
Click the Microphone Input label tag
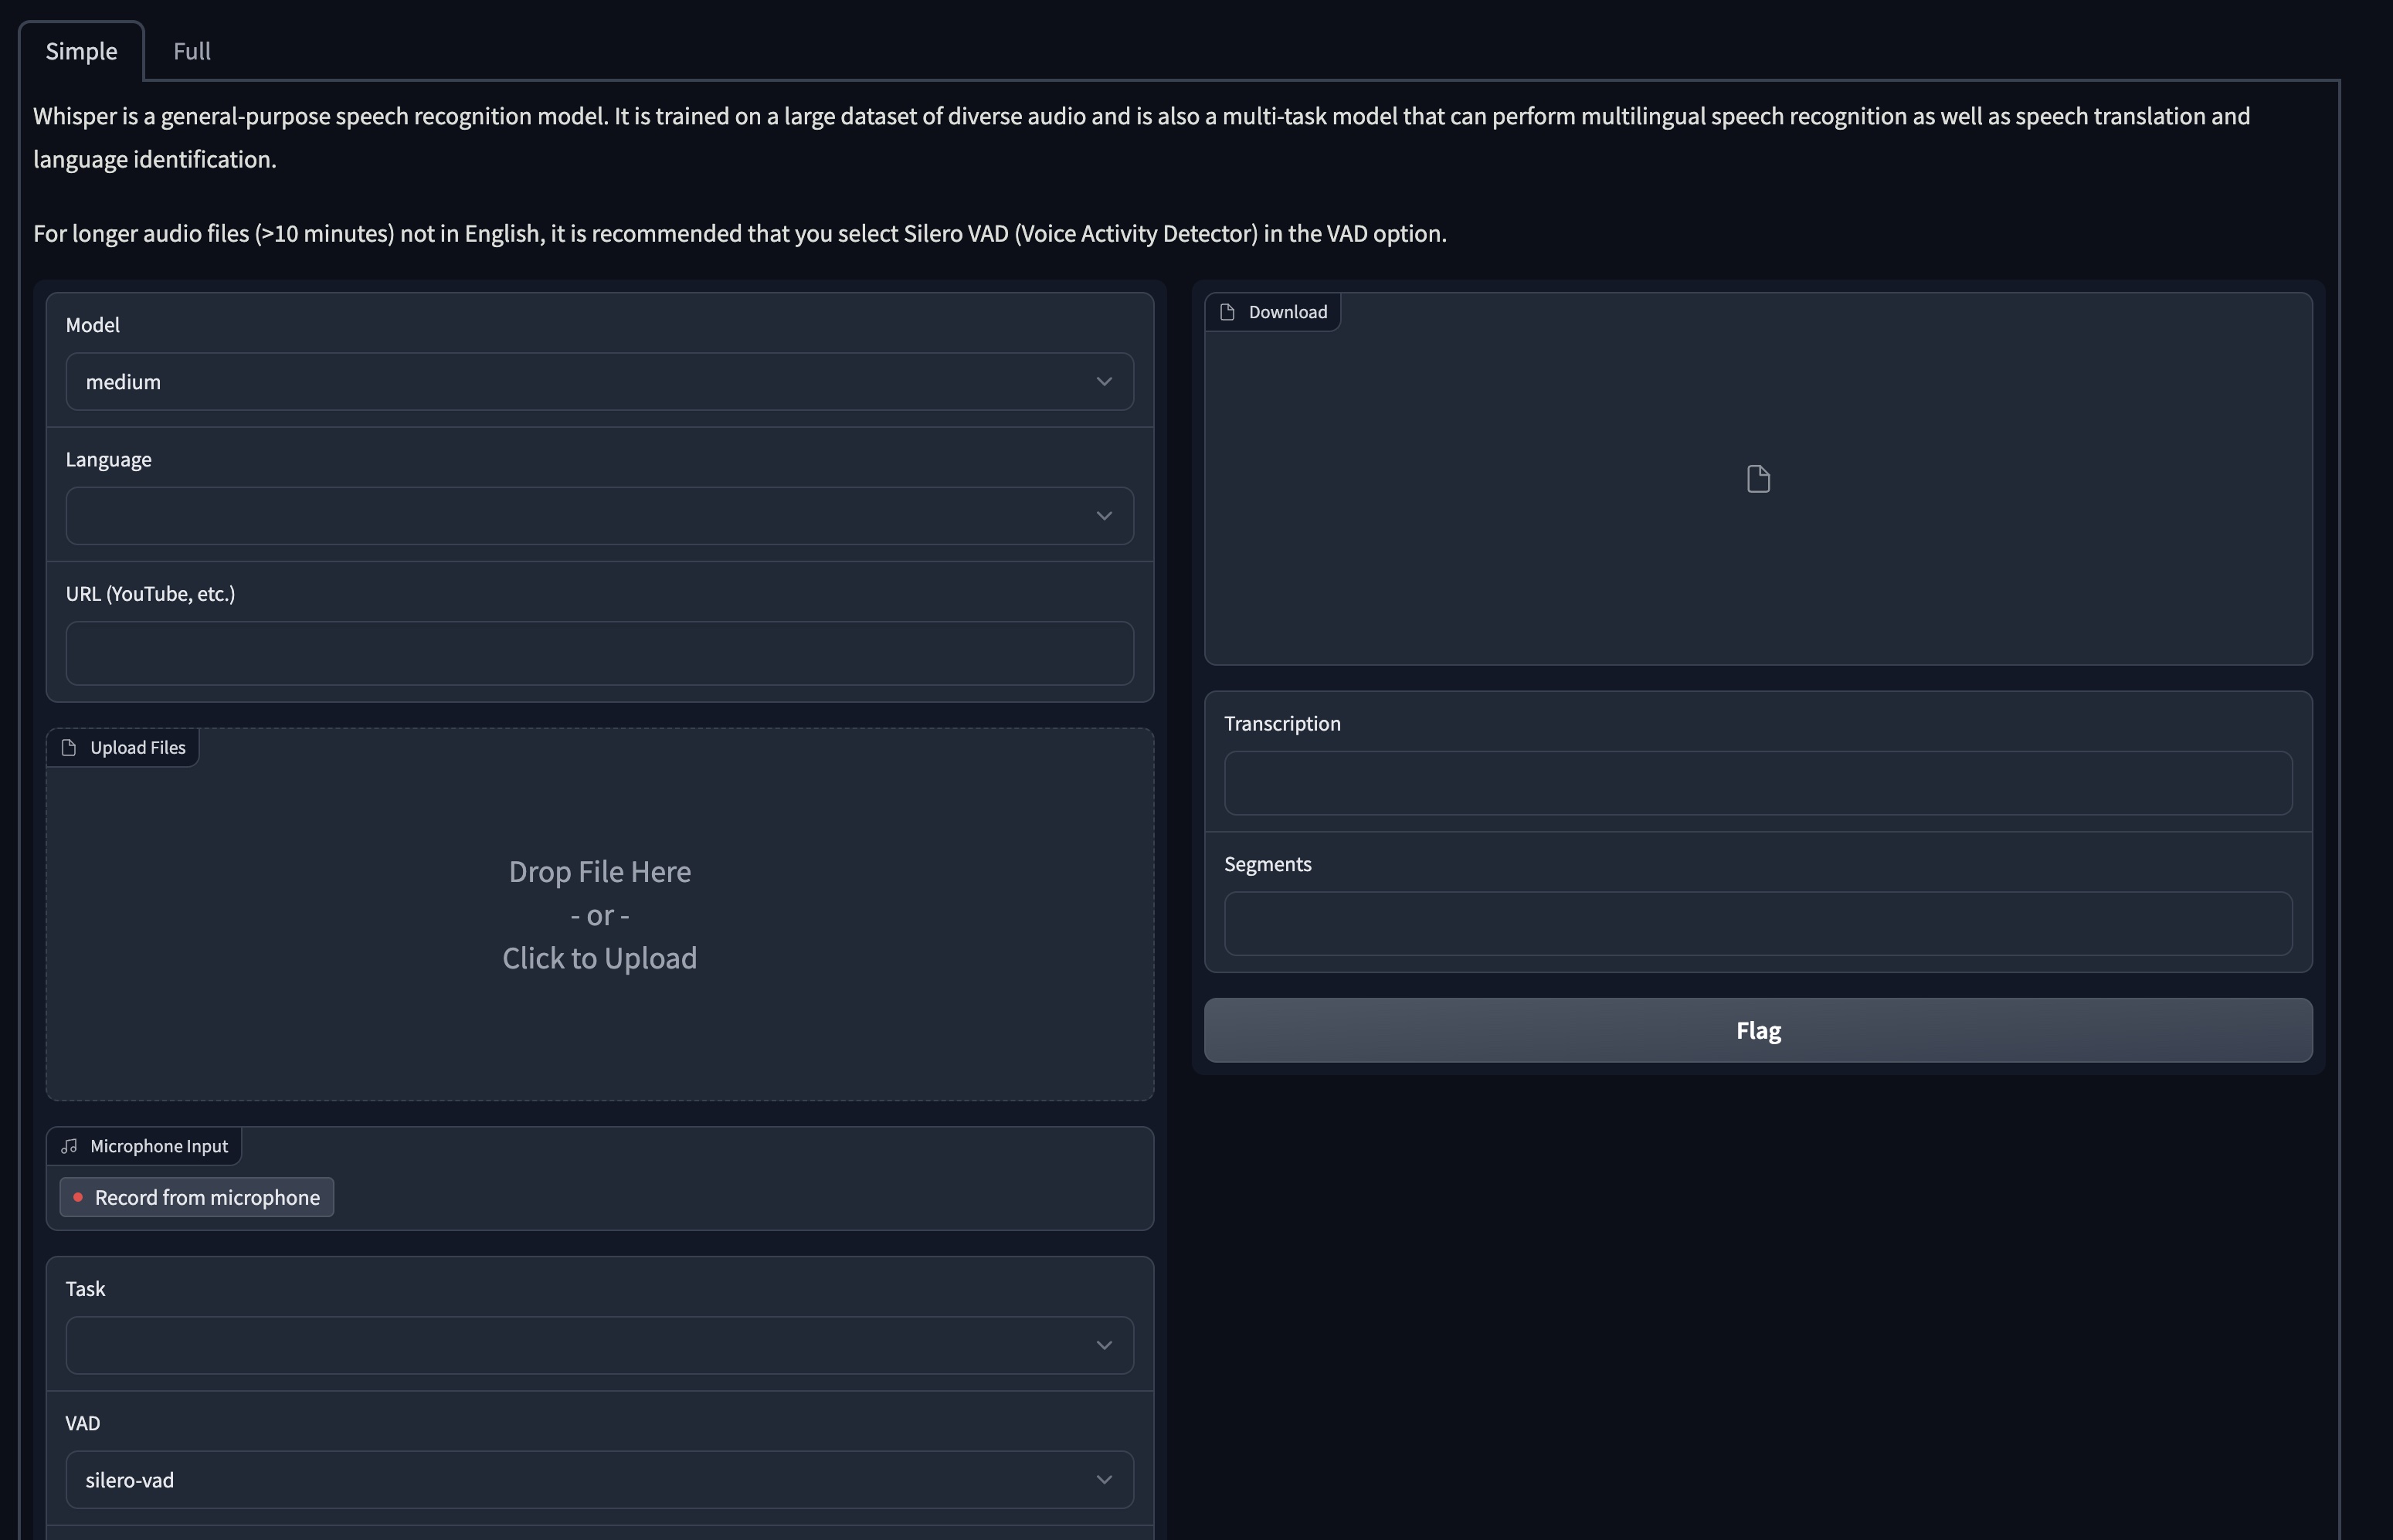point(158,1146)
